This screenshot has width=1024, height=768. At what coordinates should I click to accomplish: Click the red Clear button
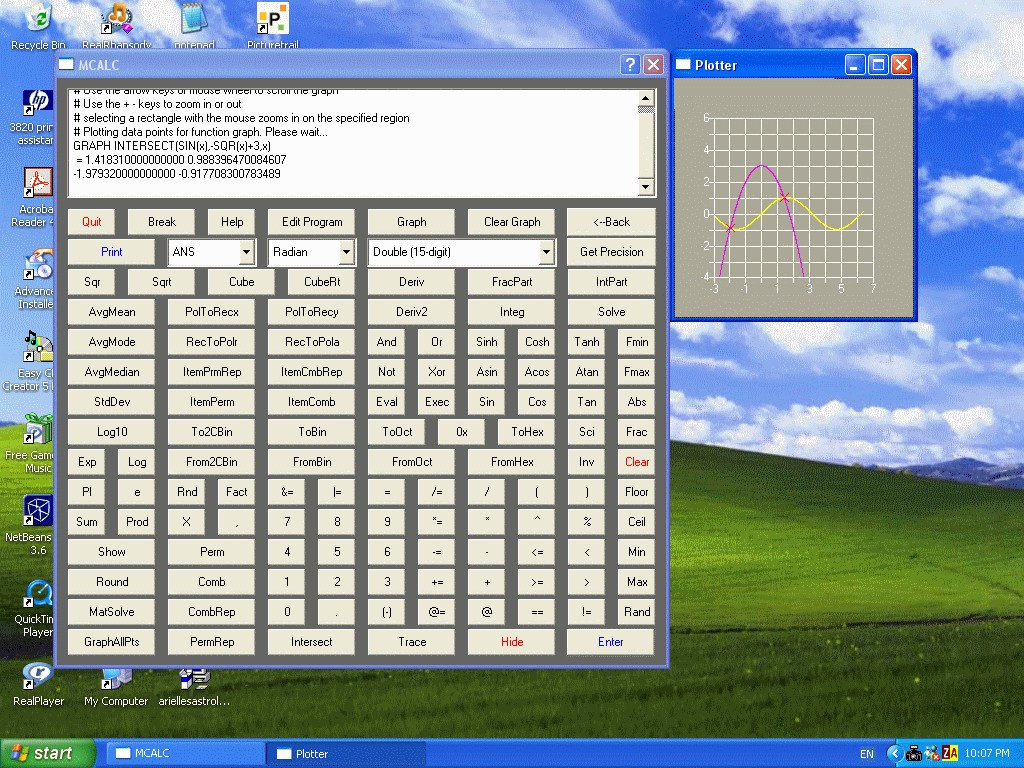coord(637,462)
